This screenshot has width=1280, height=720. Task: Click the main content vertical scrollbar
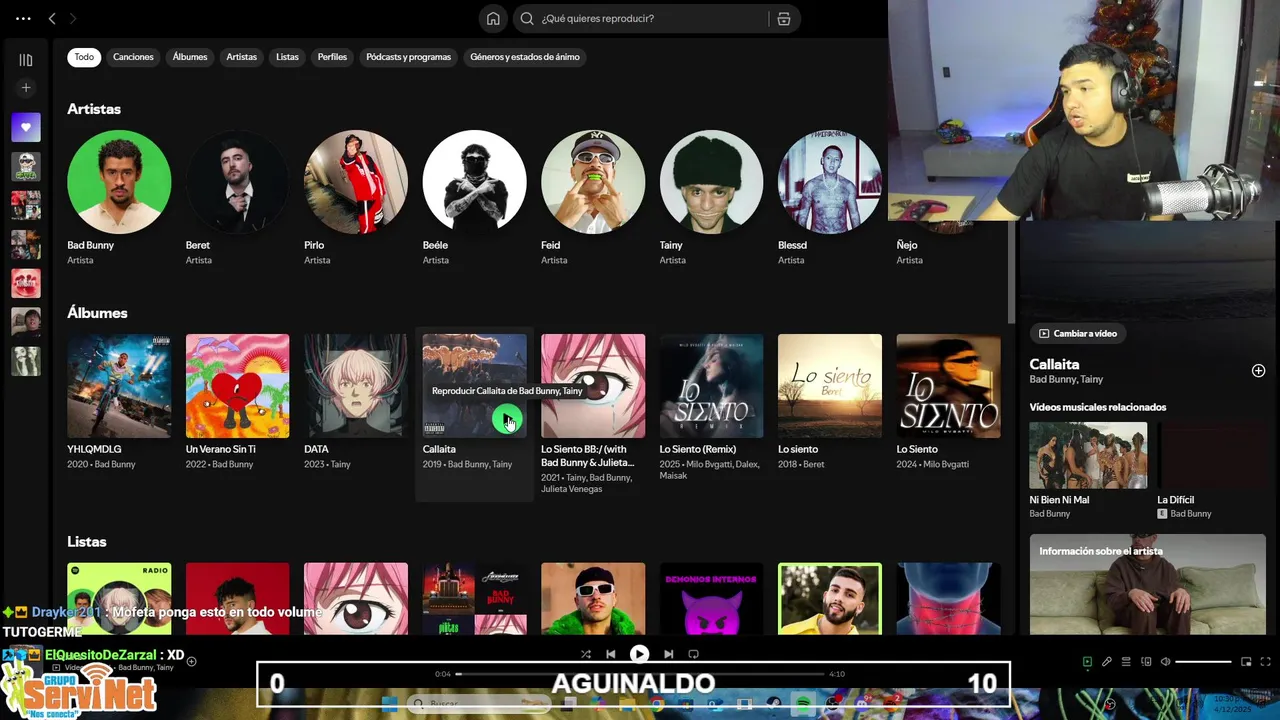tap(1011, 270)
